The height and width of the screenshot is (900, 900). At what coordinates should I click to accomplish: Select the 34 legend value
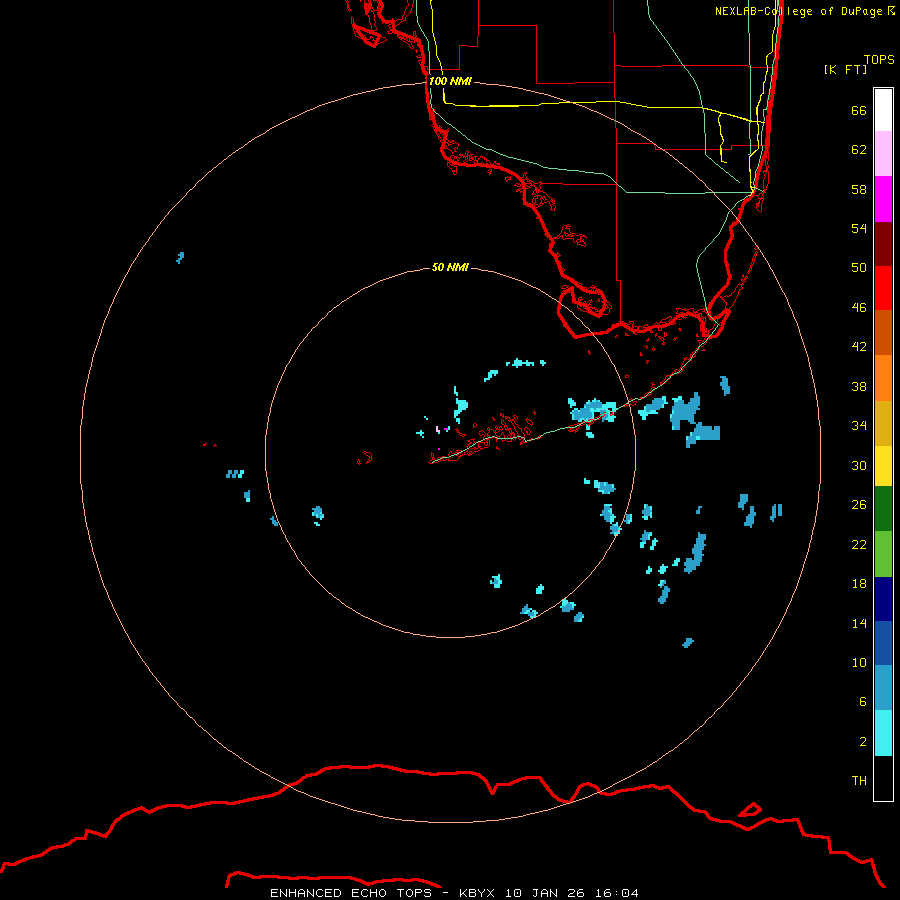click(x=859, y=425)
